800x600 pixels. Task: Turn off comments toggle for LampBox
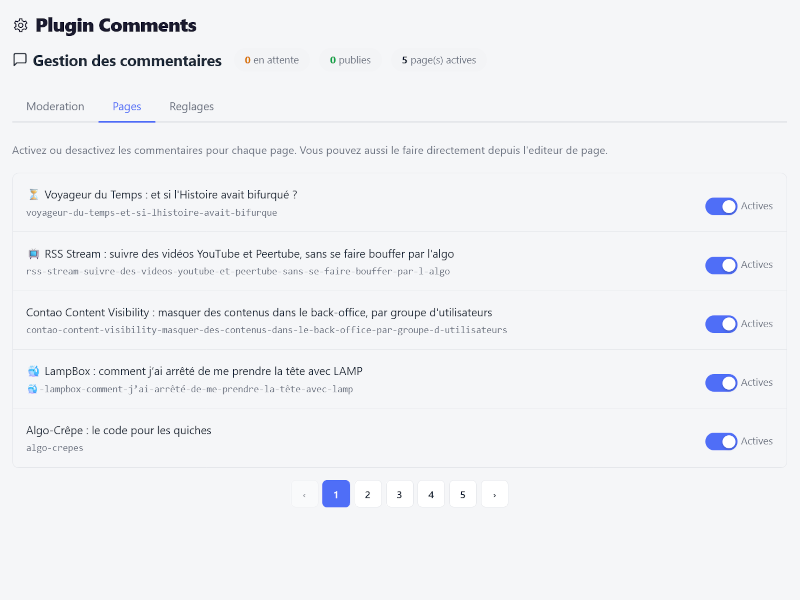[x=721, y=383]
